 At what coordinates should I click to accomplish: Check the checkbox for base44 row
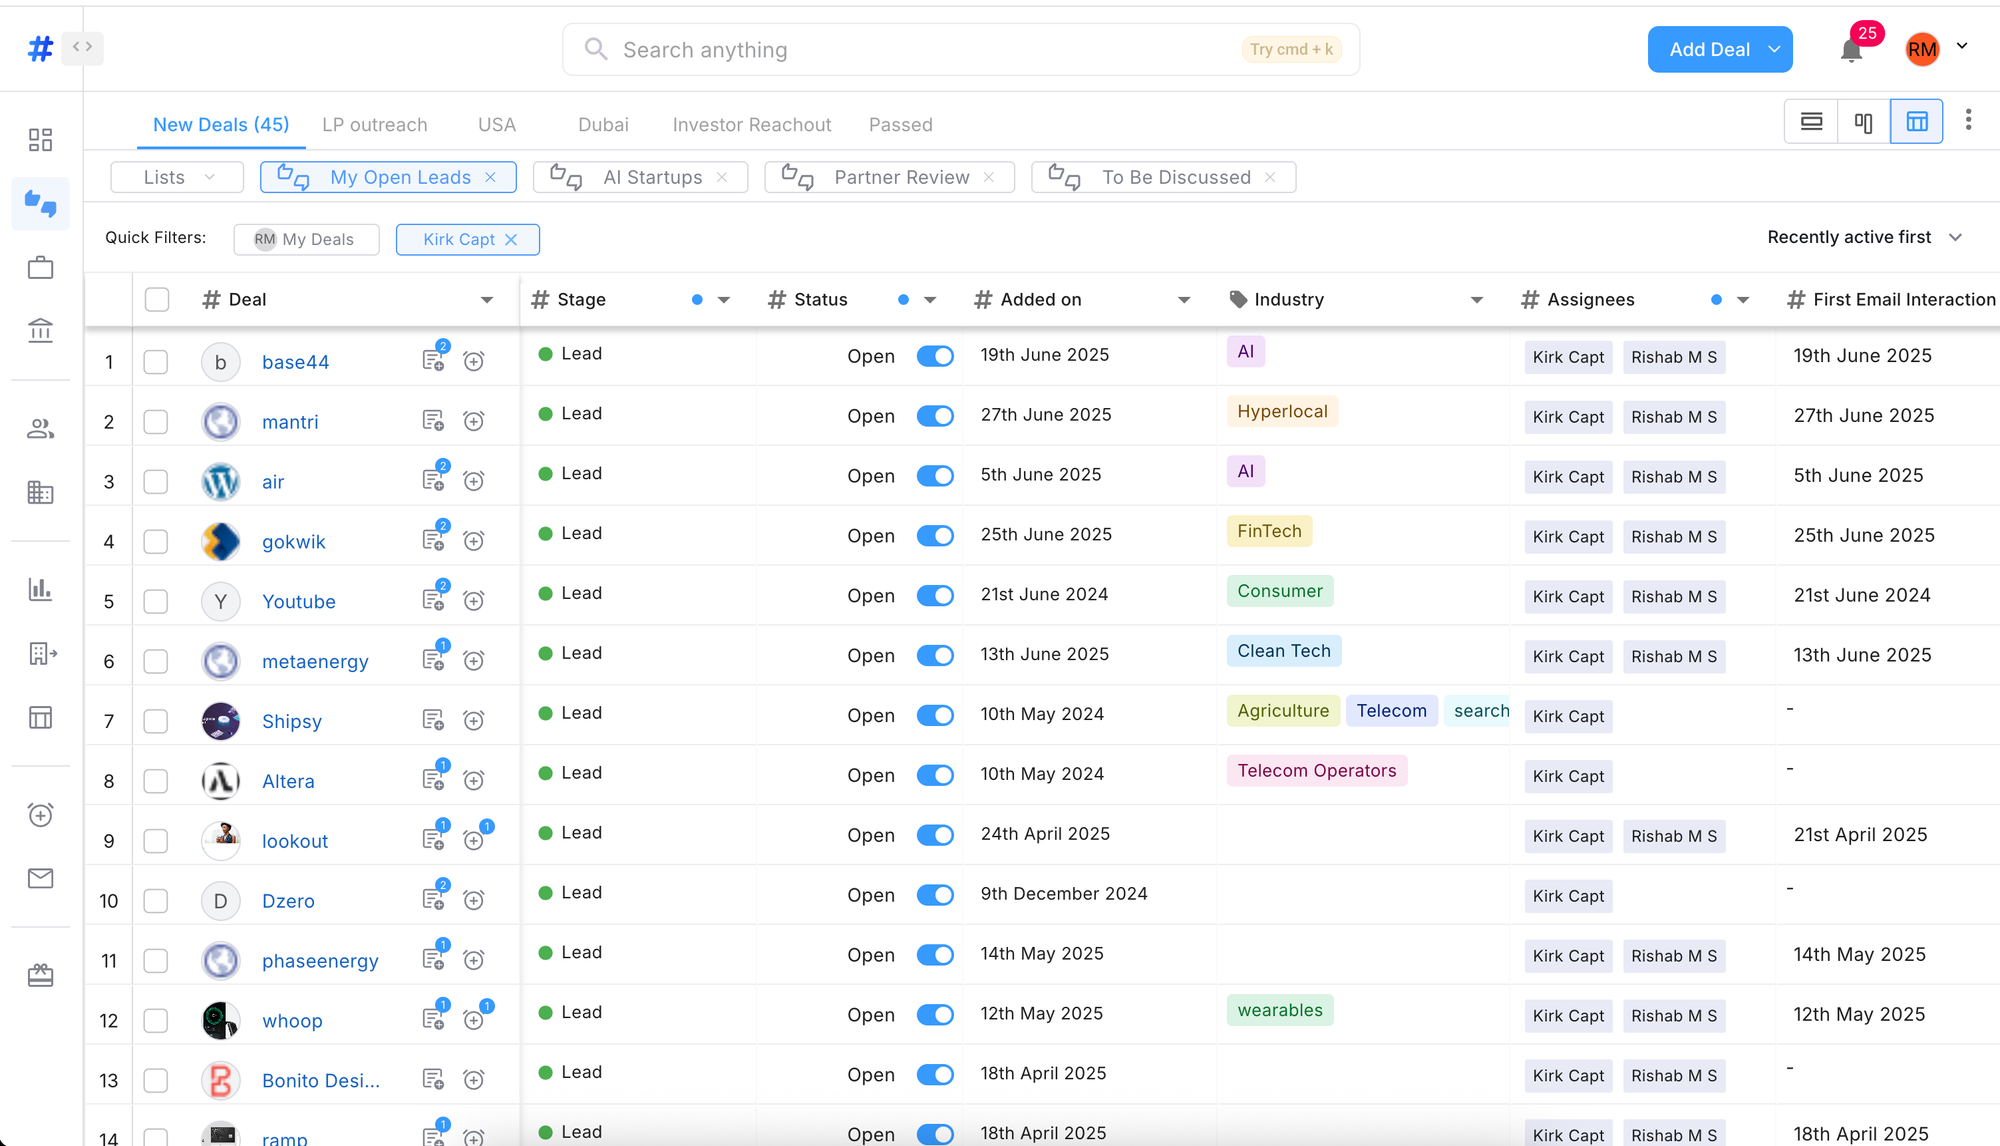coord(156,362)
